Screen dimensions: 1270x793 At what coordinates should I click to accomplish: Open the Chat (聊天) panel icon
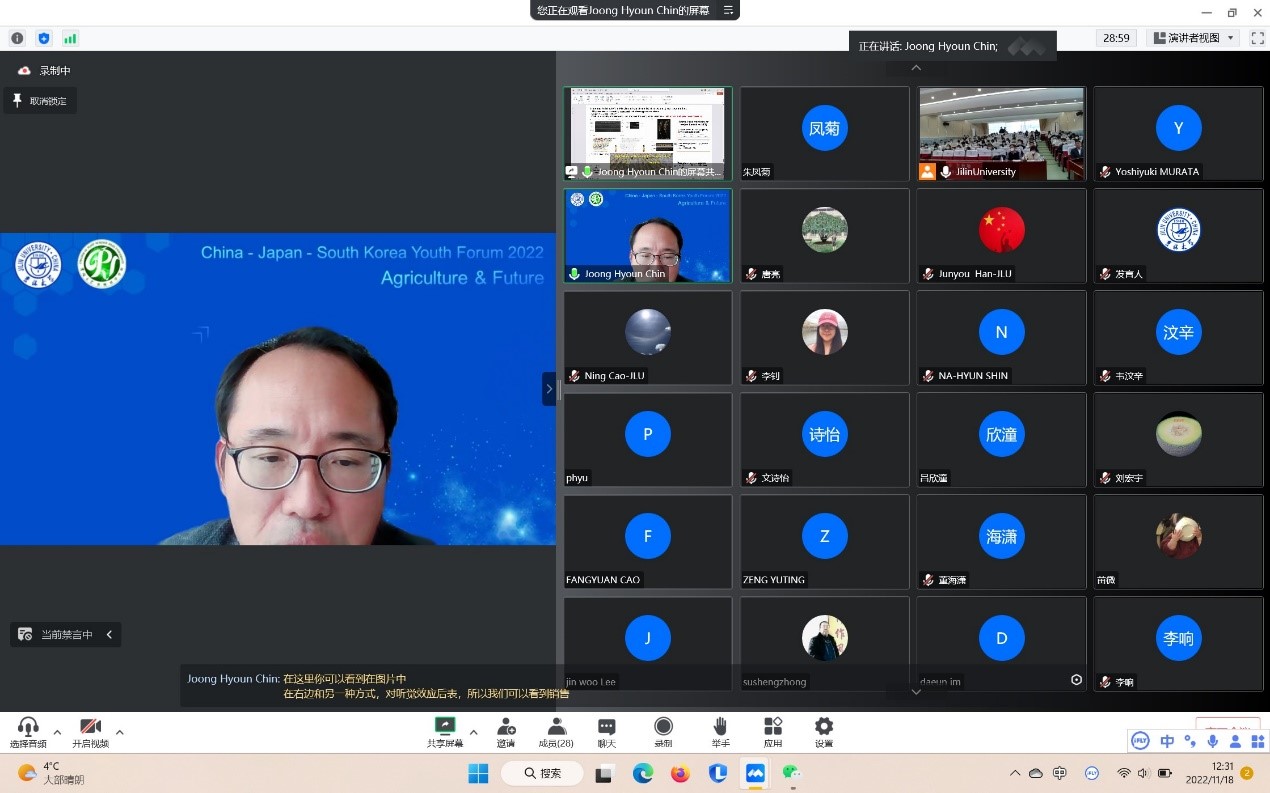click(606, 727)
